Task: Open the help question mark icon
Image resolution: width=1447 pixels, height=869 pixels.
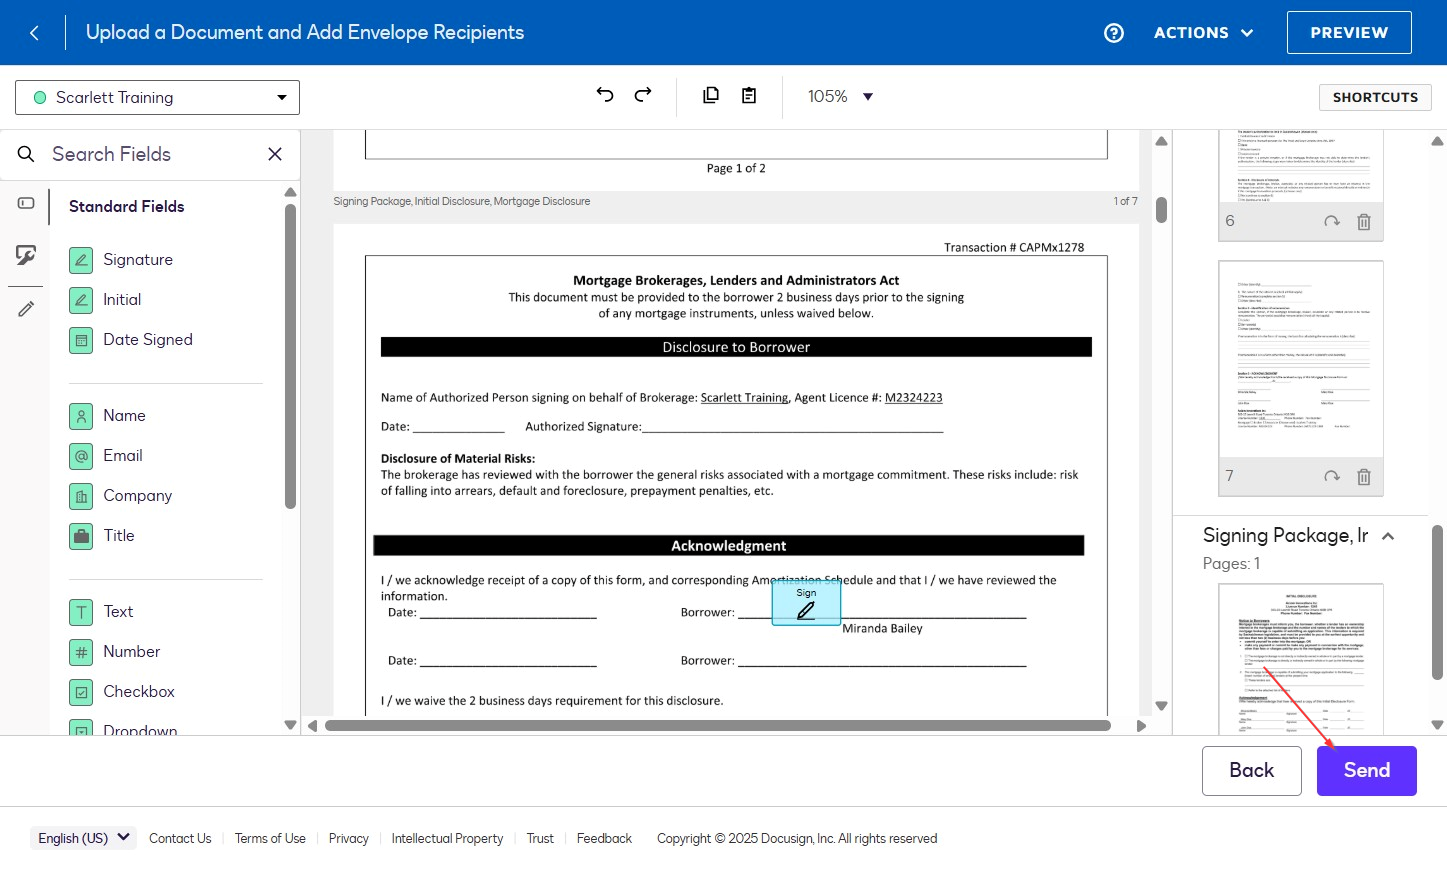Action: pyautogui.click(x=1113, y=33)
